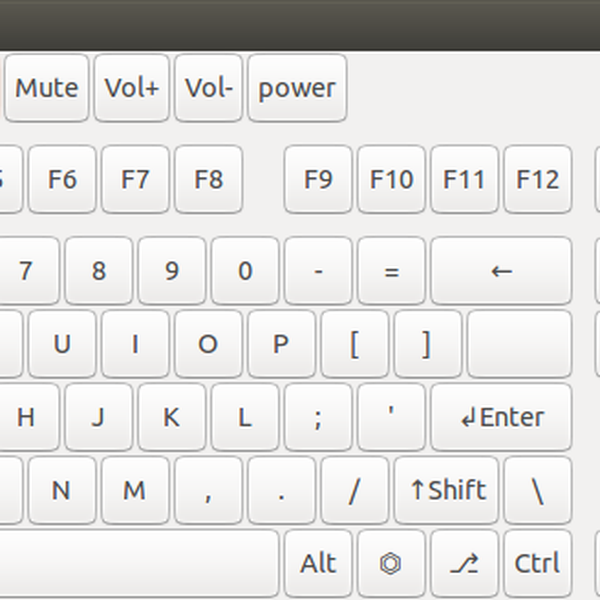Tap the backslash key
Viewport: 600px width, 600px height.
pyautogui.click(x=537, y=490)
